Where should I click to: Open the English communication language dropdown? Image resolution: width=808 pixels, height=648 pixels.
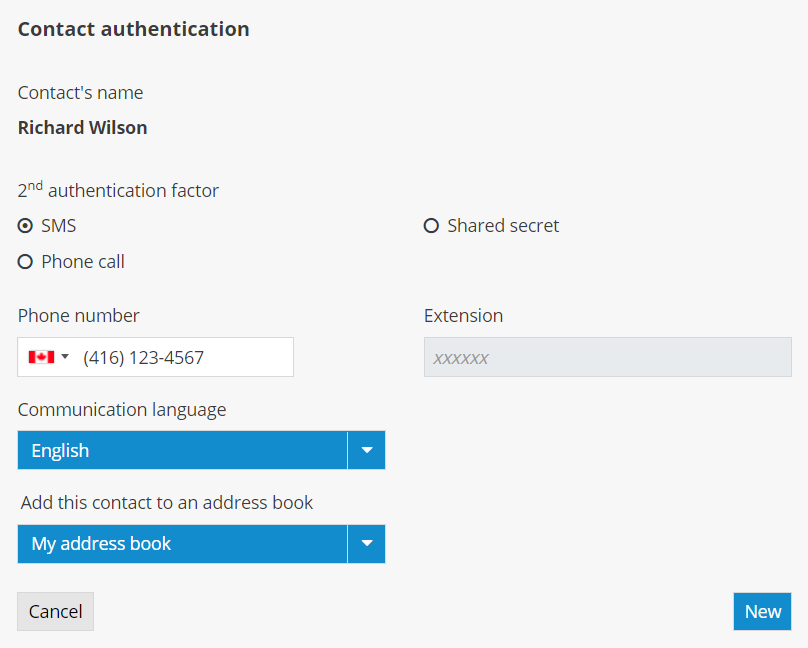click(x=182, y=450)
